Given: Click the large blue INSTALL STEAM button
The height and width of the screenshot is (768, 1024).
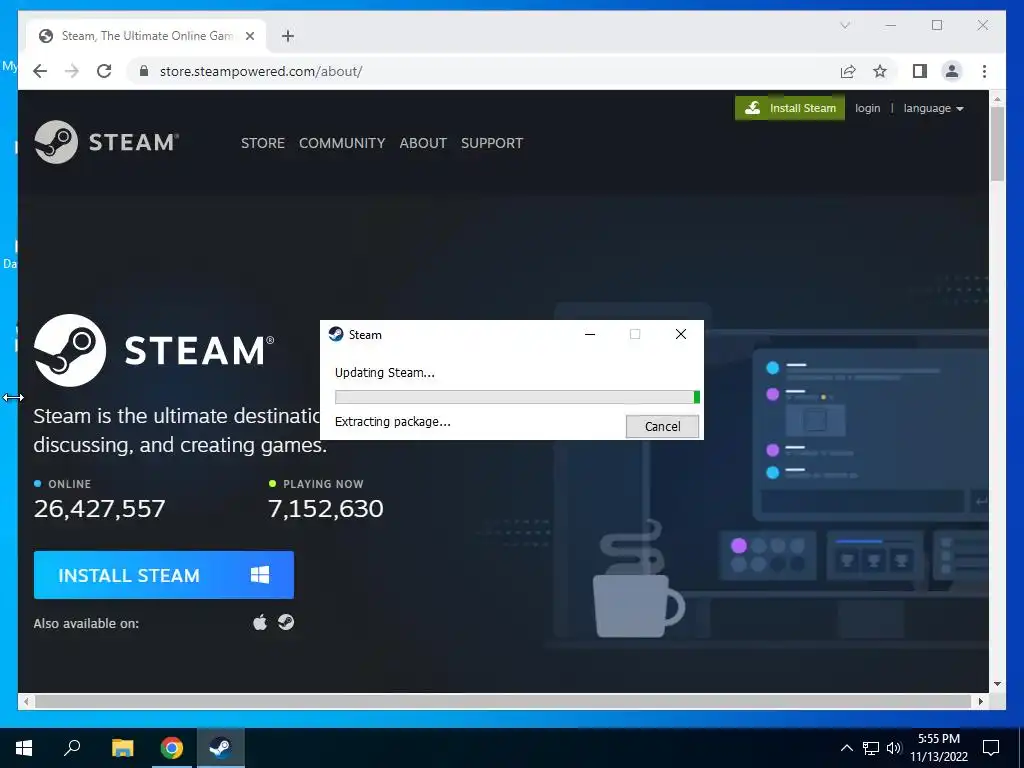Looking at the screenshot, I should 164,575.
